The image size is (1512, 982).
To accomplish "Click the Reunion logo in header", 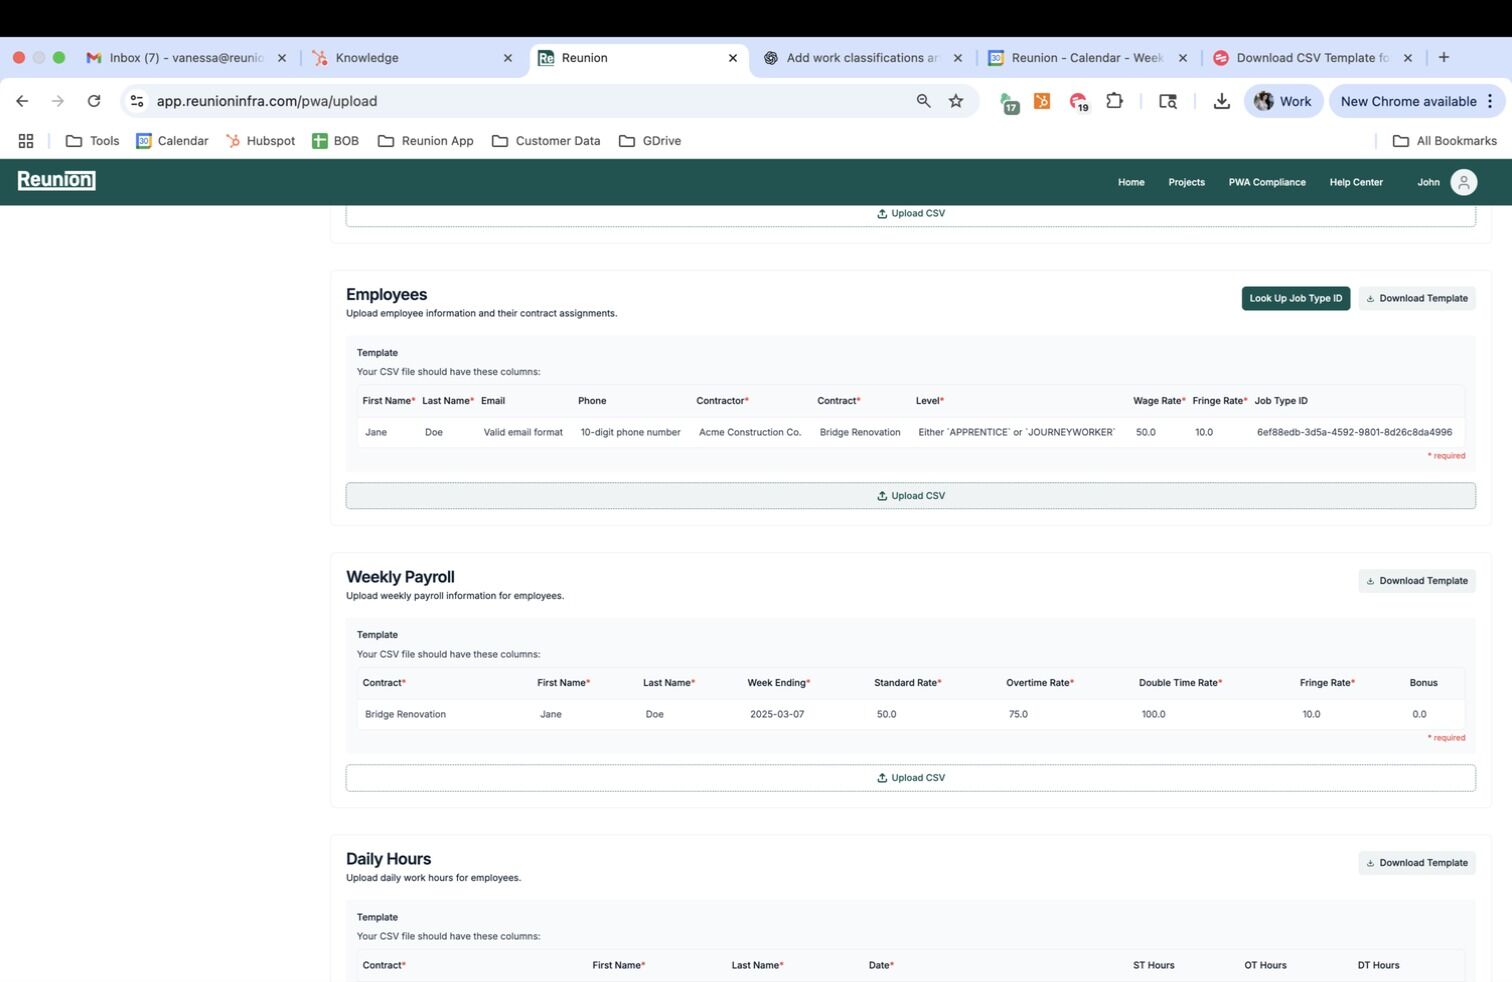I will coord(57,180).
